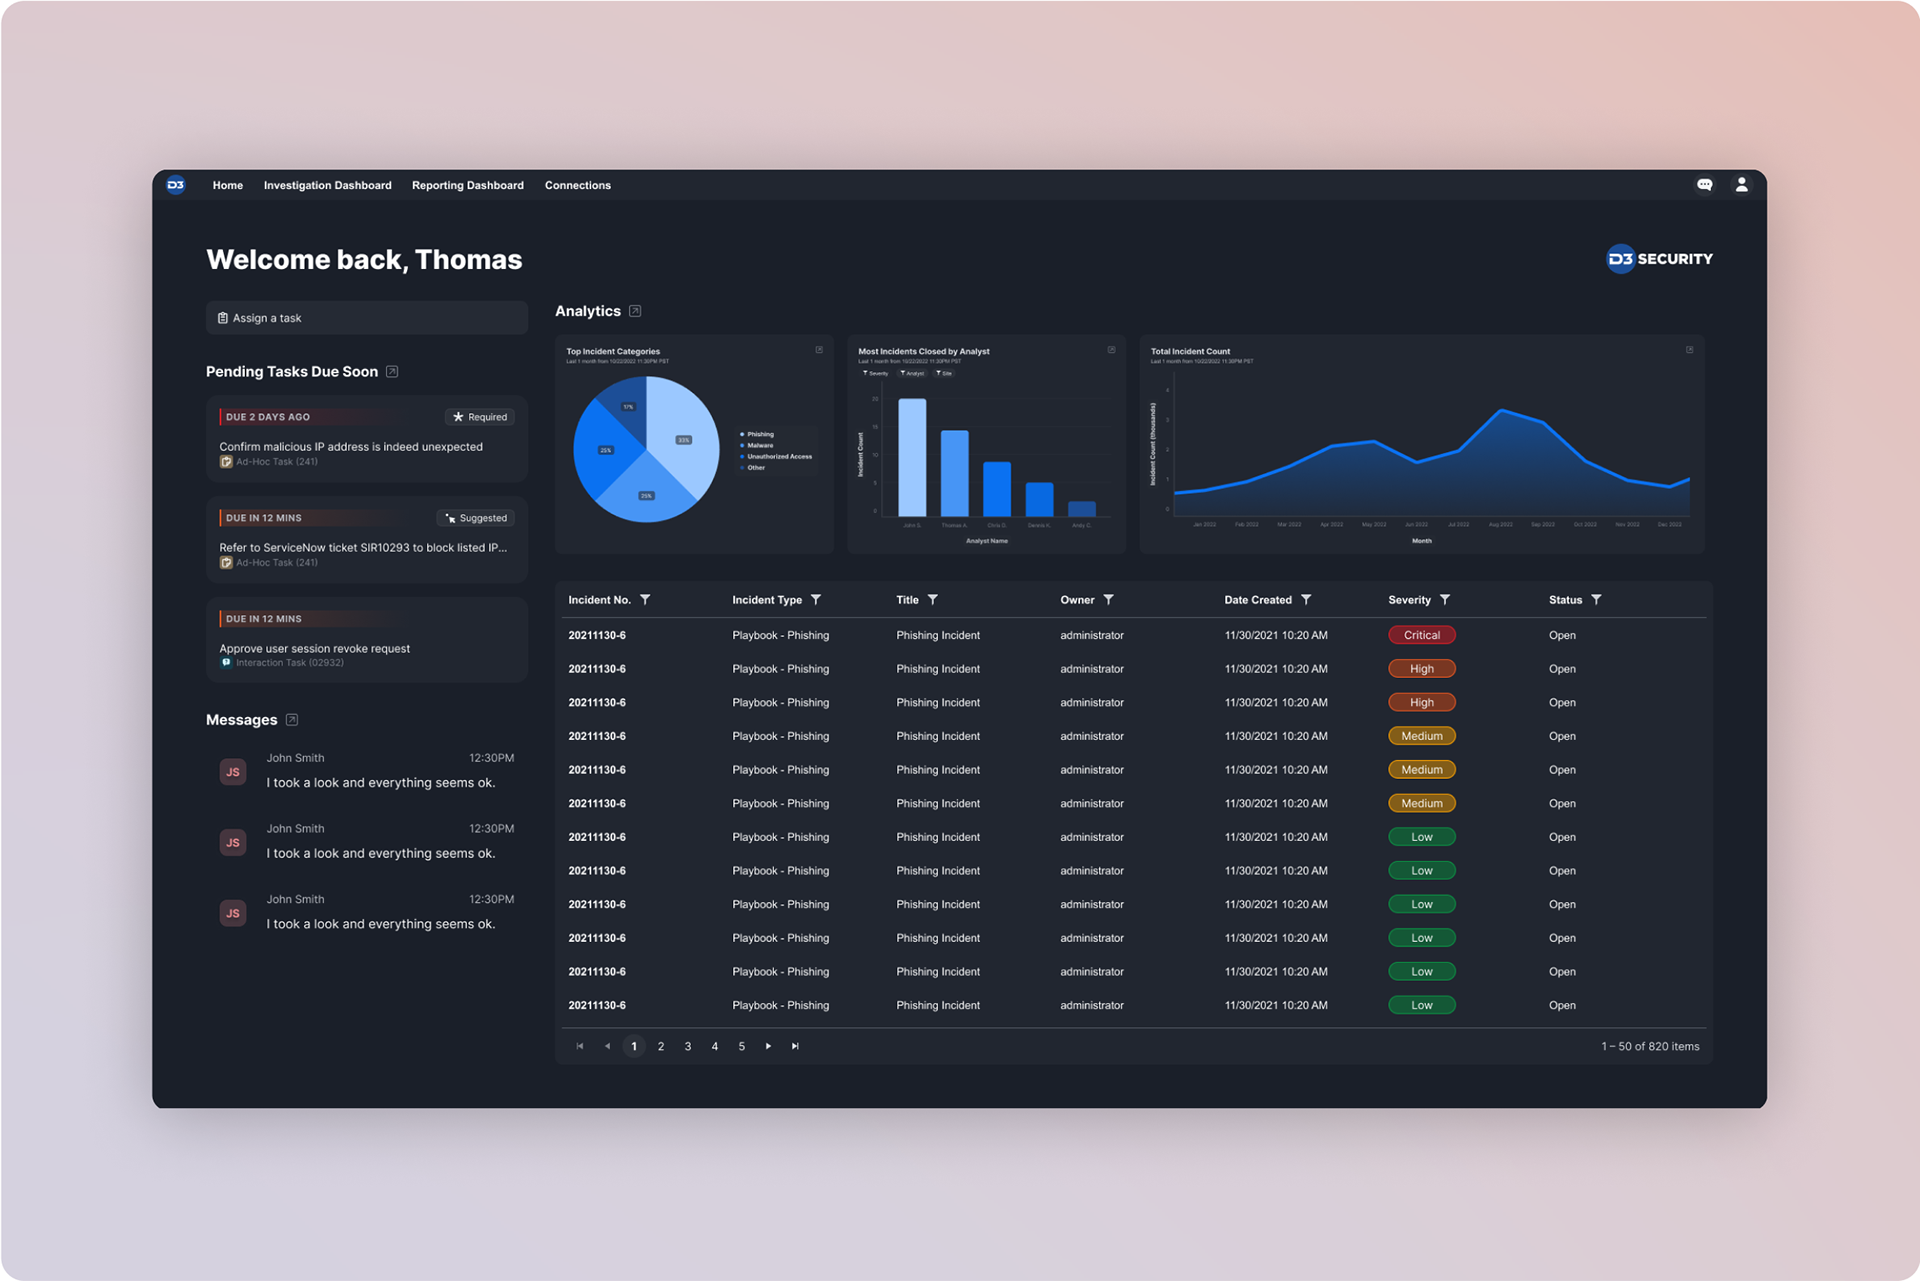Go to page 3 of incidents
The height and width of the screenshot is (1281, 1920).
coord(688,1046)
